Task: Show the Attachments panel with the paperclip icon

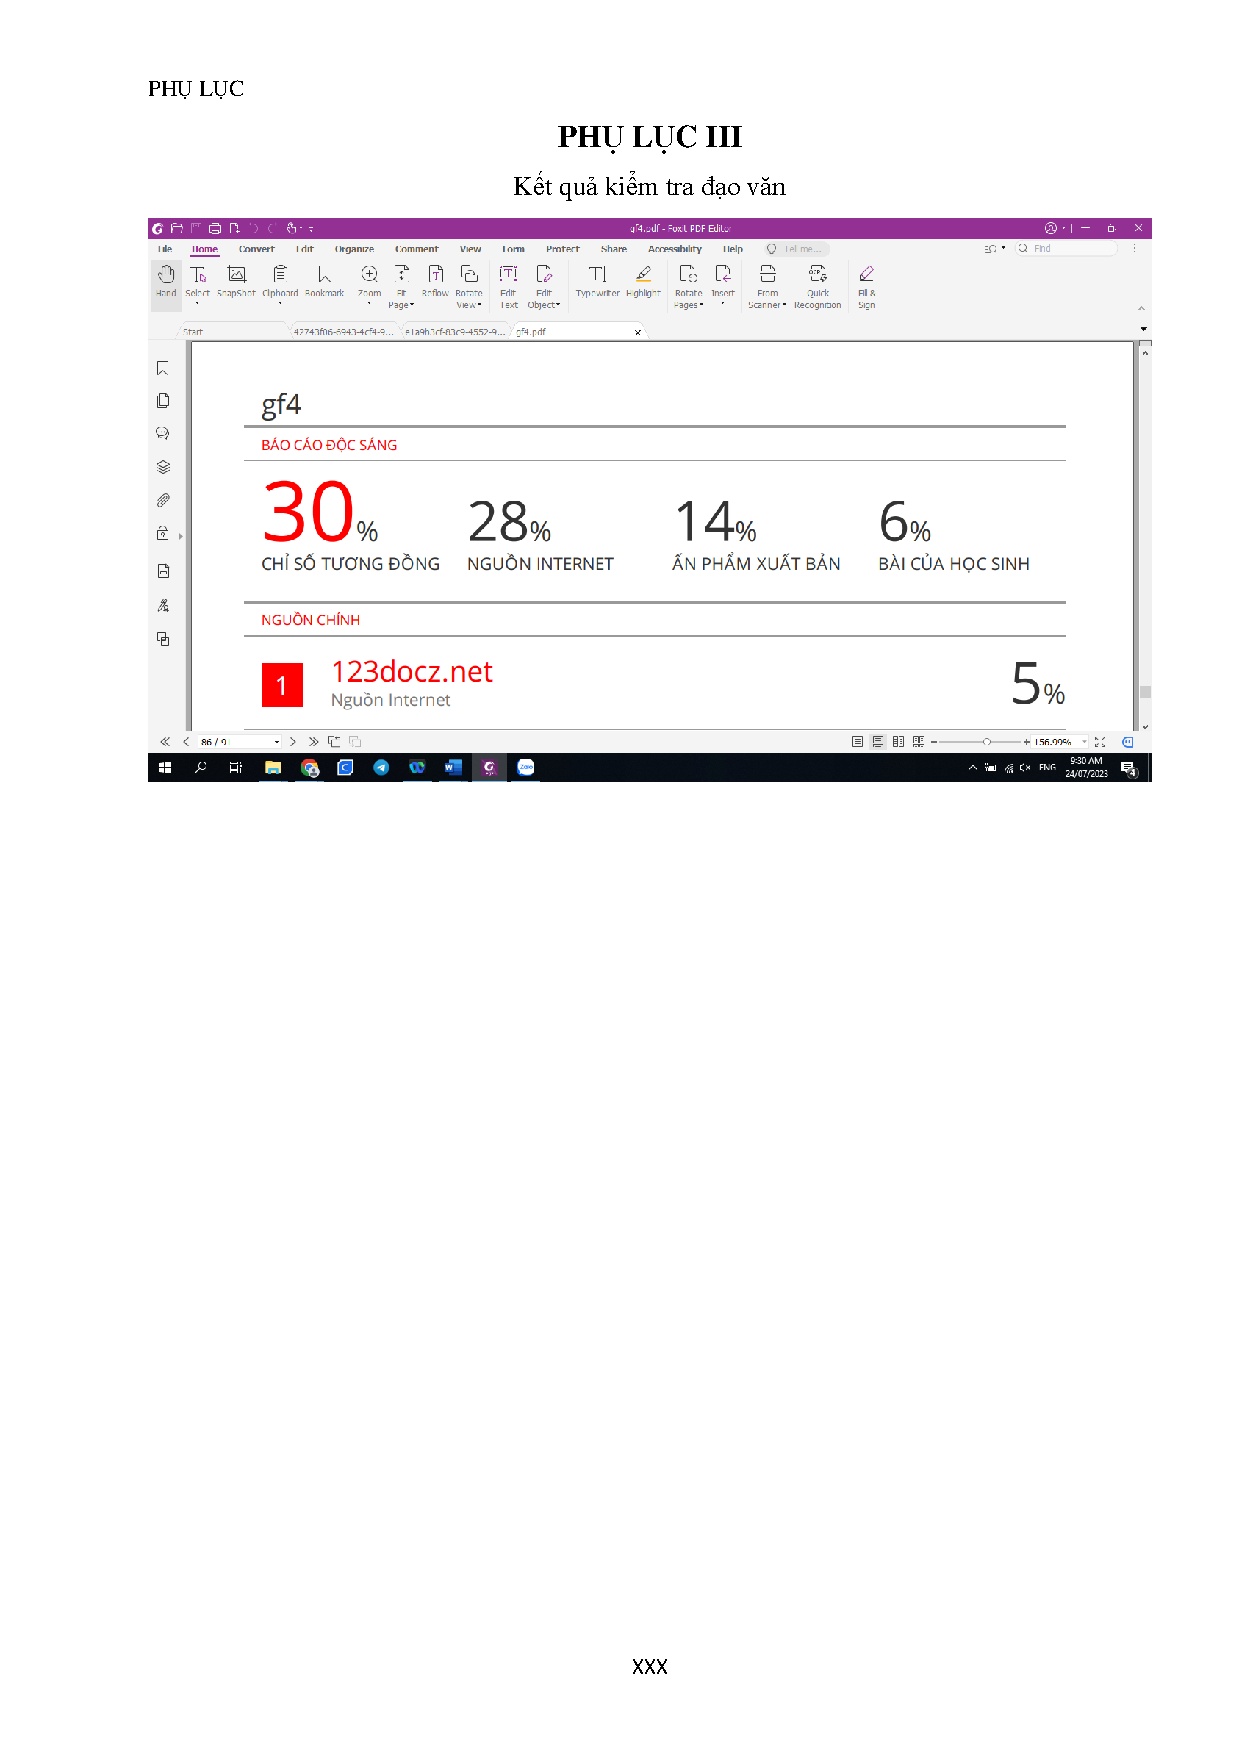Action: coord(163,500)
